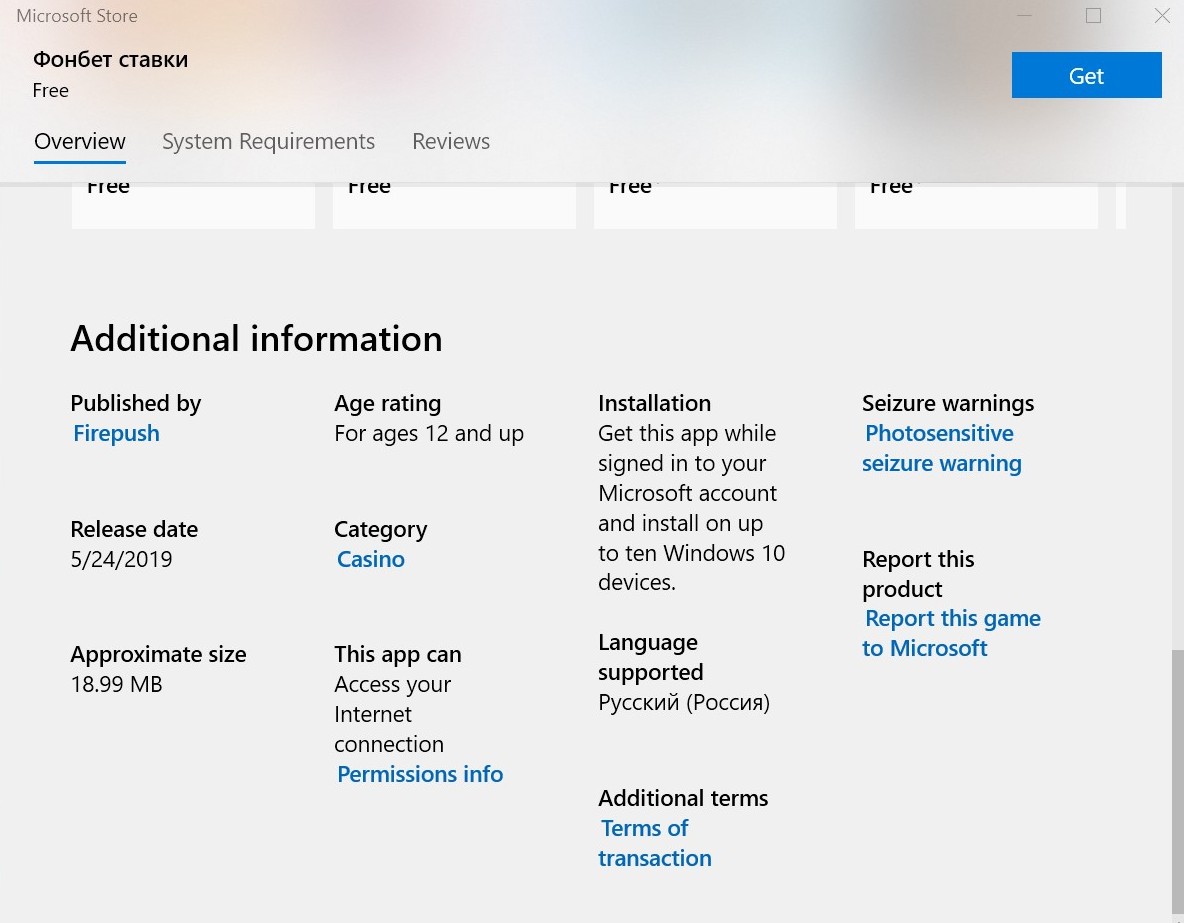Open the Casino category link
The image size is (1184, 923).
(x=371, y=560)
